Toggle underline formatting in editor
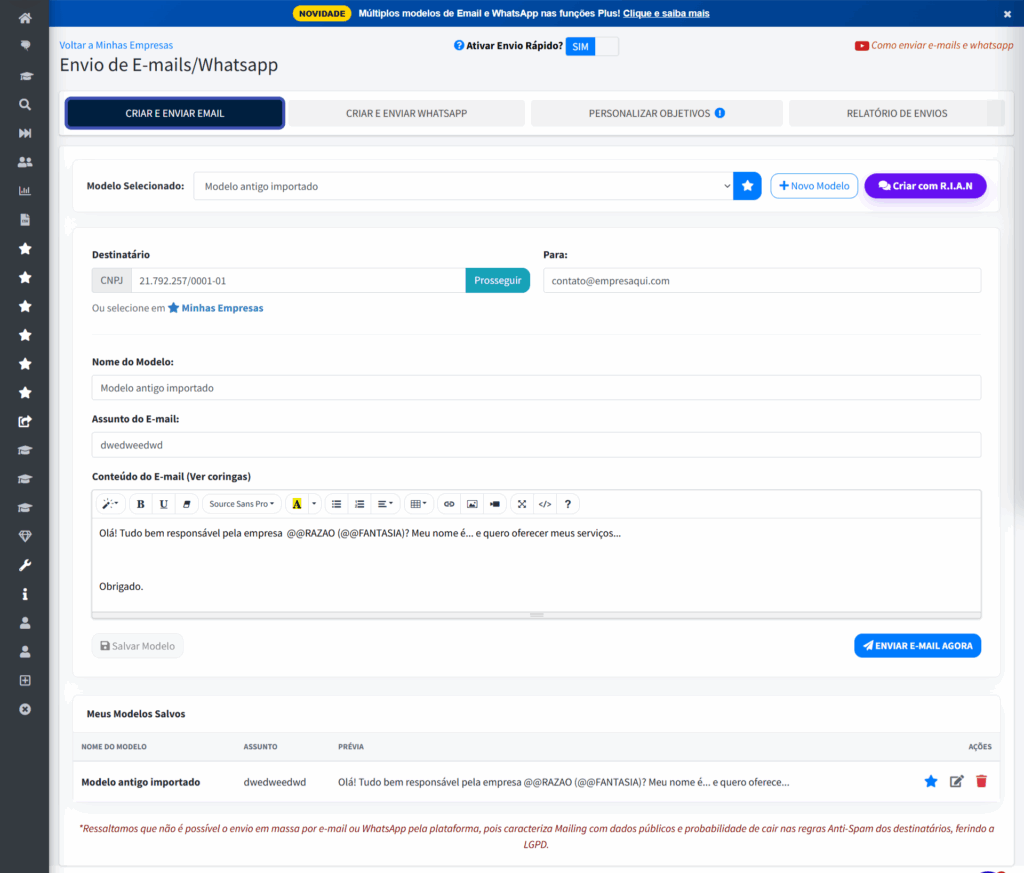The width and height of the screenshot is (1024, 873). [163, 504]
